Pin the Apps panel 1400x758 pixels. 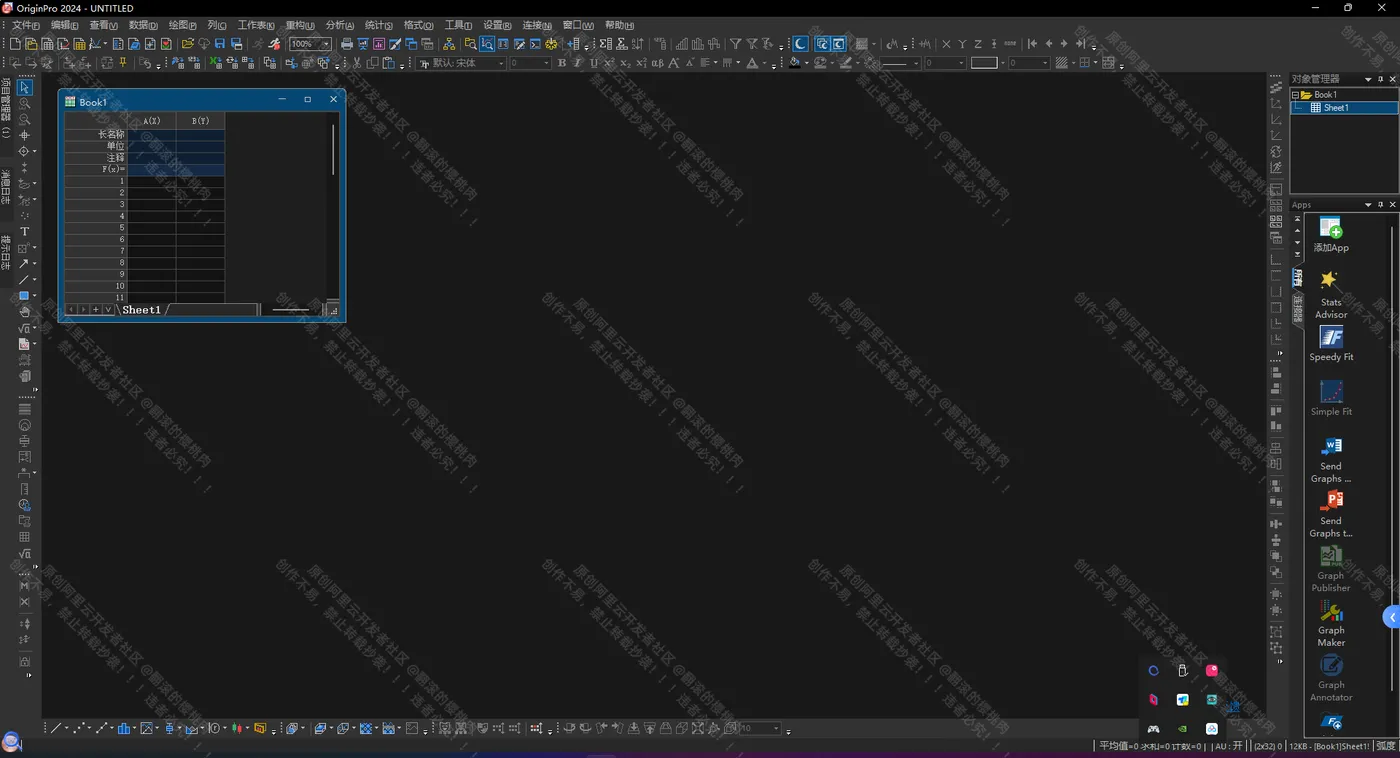click(x=1380, y=205)
